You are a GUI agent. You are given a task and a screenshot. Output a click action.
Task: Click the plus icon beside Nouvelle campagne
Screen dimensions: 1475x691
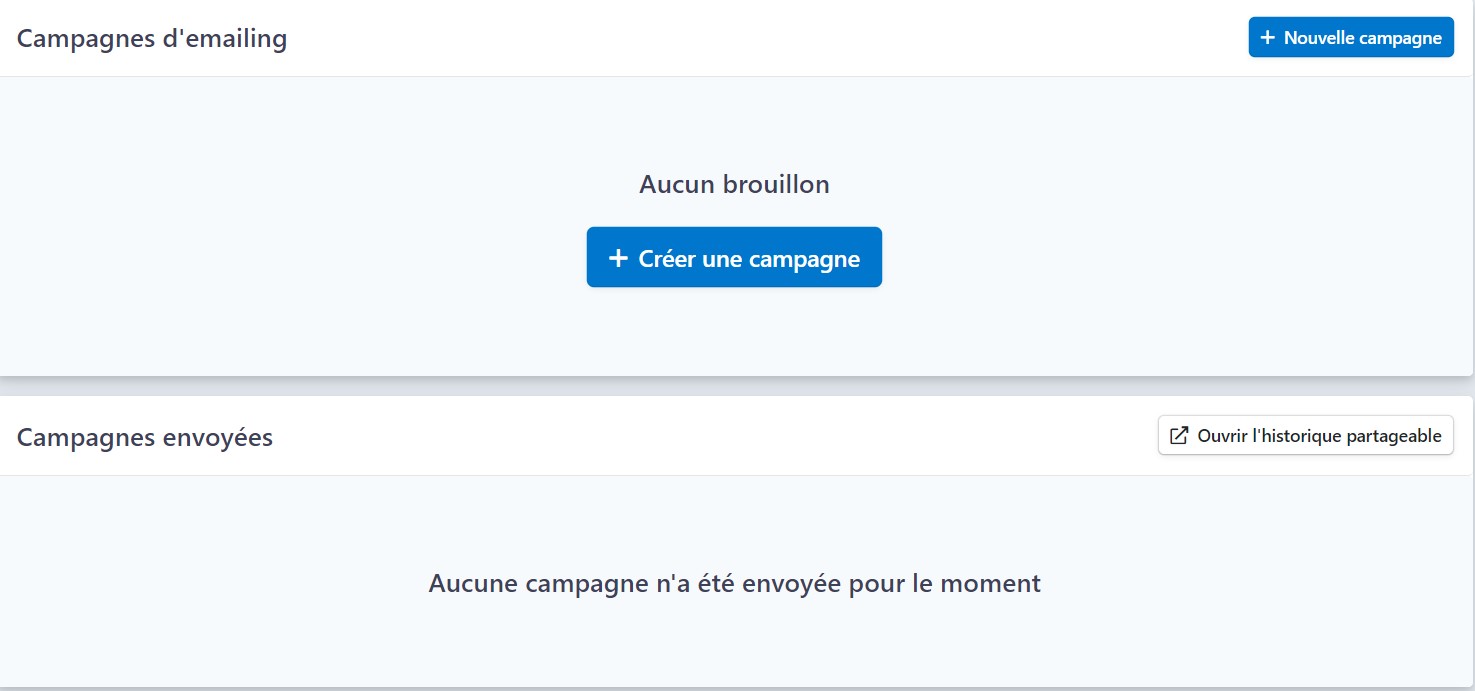pyautogui.click(x=1268, y=38)
